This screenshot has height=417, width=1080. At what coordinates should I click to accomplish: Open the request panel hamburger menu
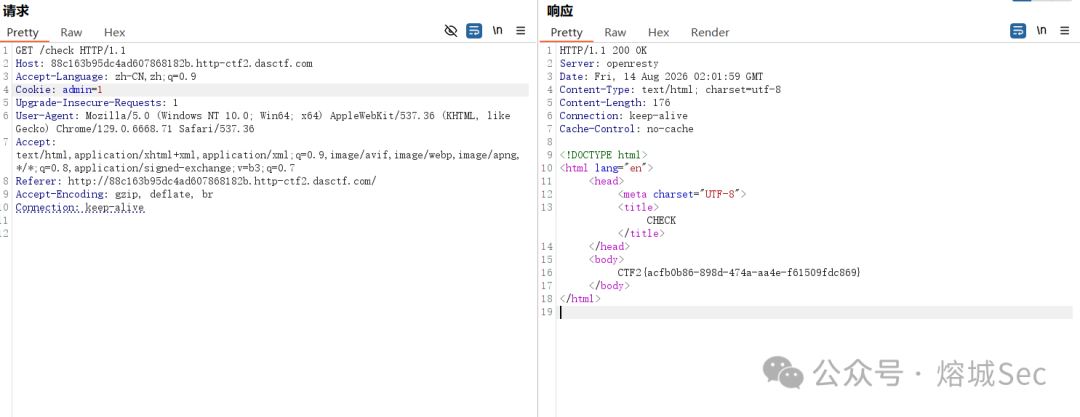[x=521, y=31]
